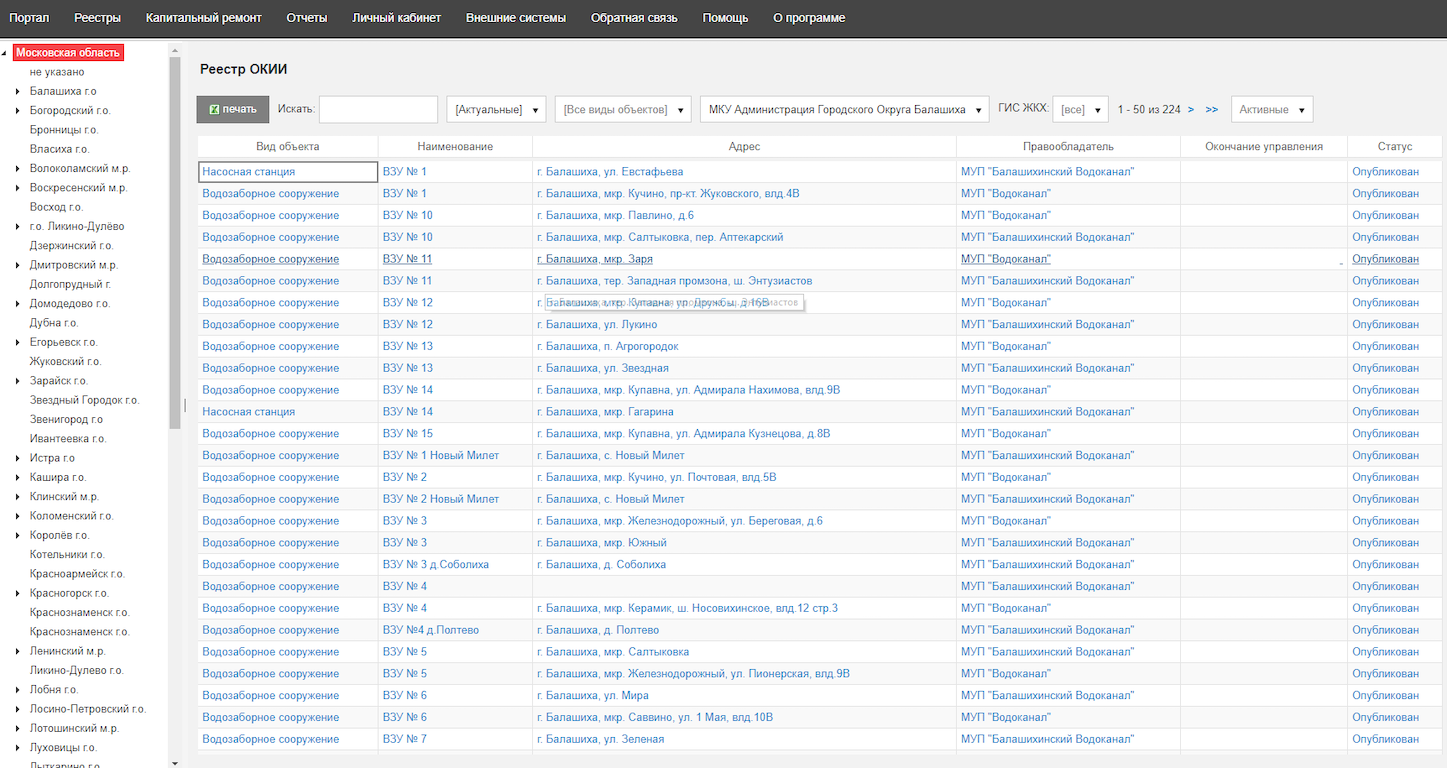The height and width of the screenshot is (768, 1447).
Task: Collapse the Московская область tree node
Action: pyautogui.click(x=5, y=53)
